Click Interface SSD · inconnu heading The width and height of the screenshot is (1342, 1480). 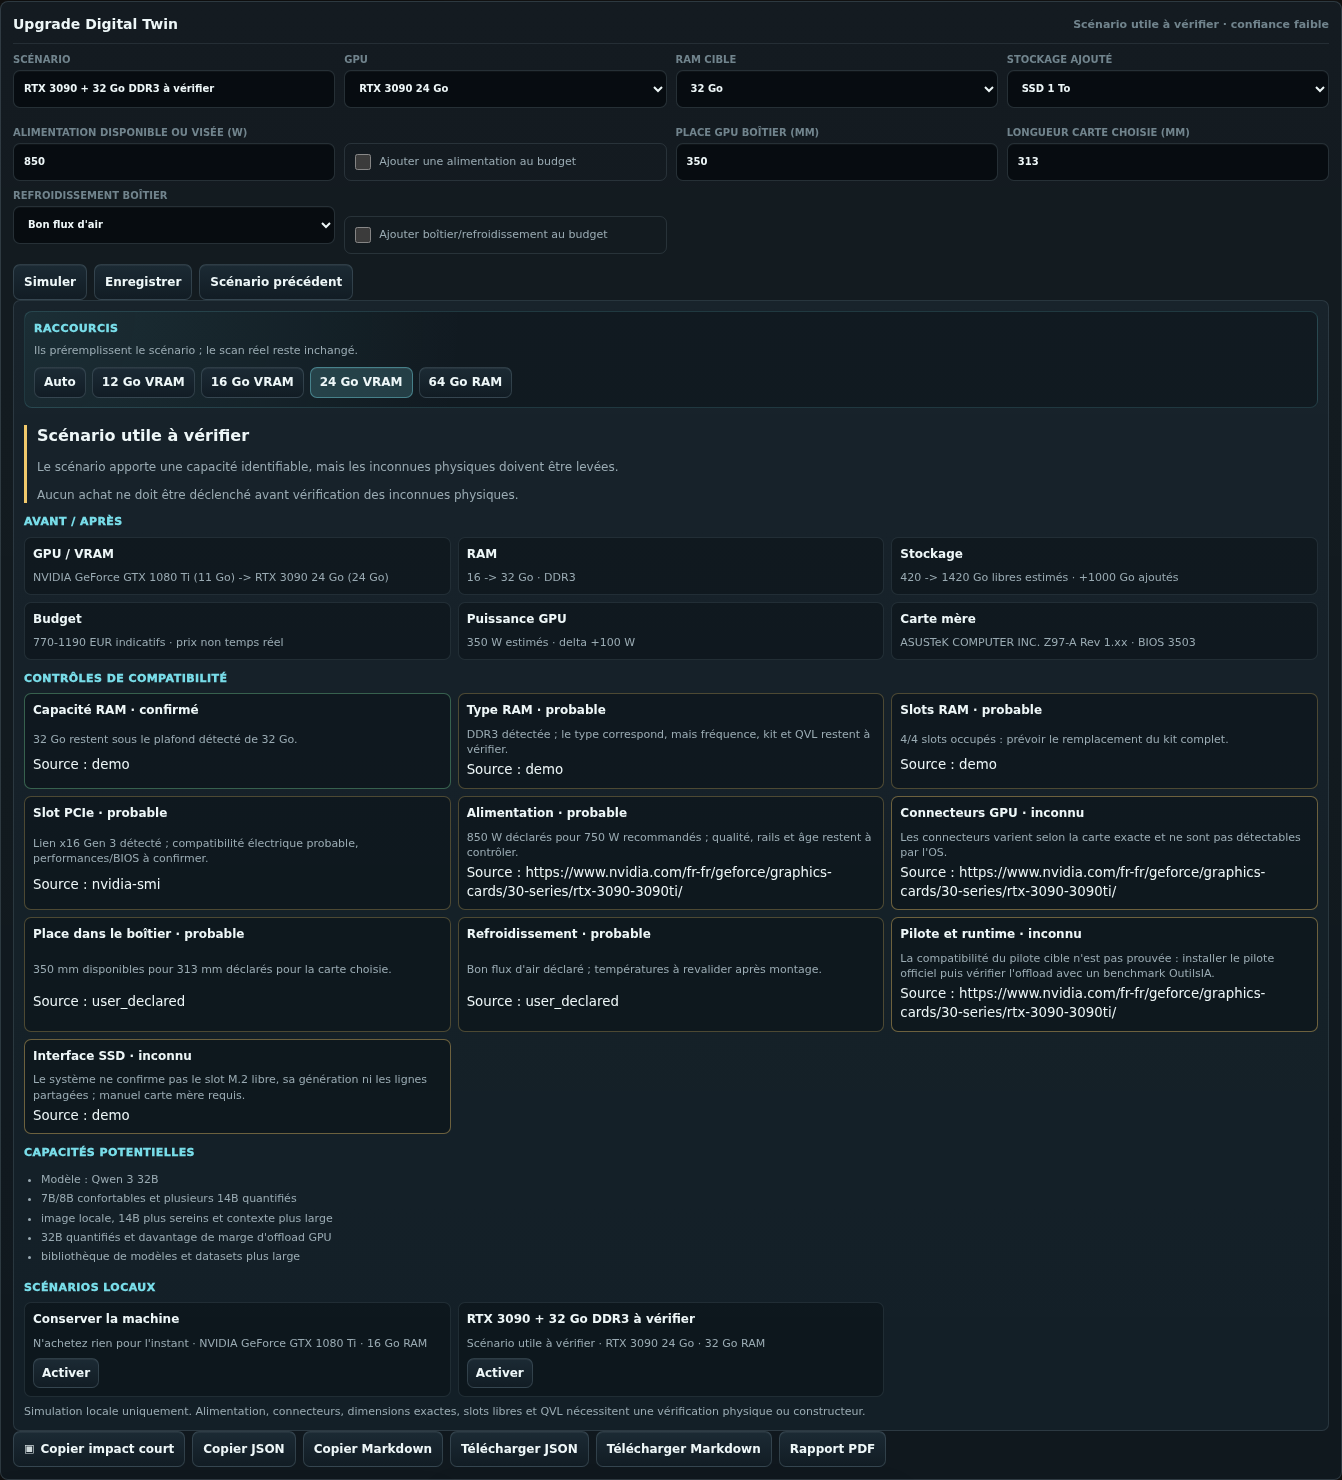click(x=112, y=1056)
